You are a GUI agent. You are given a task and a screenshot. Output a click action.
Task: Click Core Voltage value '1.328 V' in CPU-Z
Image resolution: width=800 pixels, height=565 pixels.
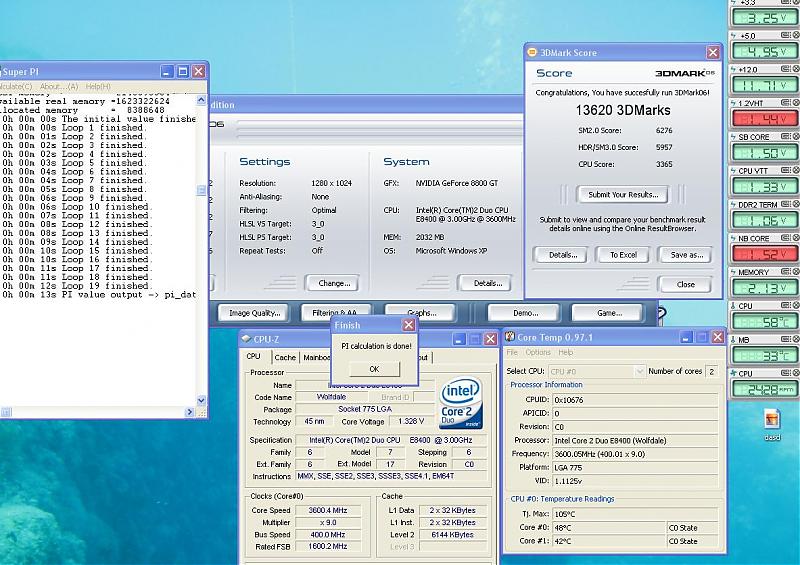(411, 421)
